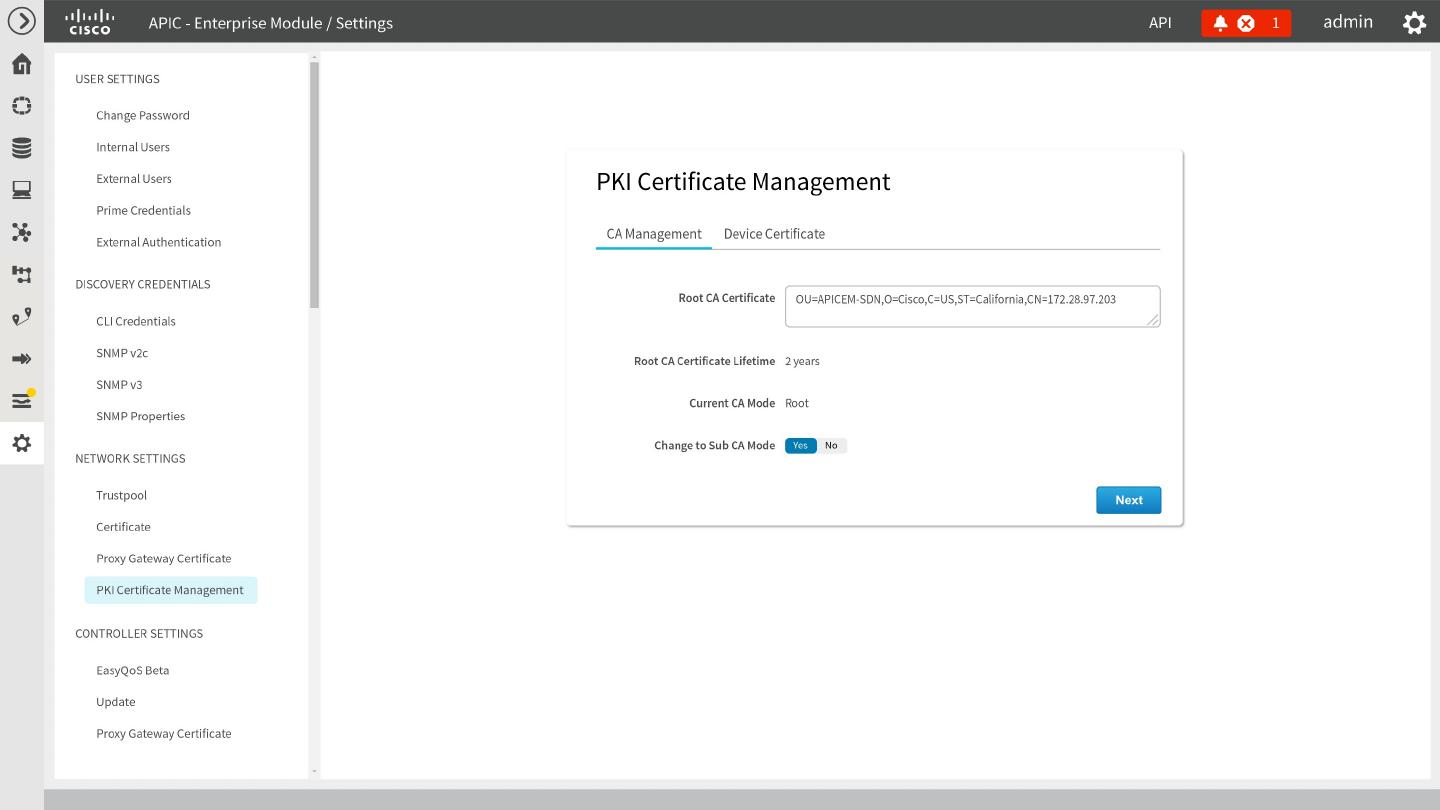Open EasyQoS Beta settings
The width and height of the screenshot is (1440, 810).
[x=133, y=670]
